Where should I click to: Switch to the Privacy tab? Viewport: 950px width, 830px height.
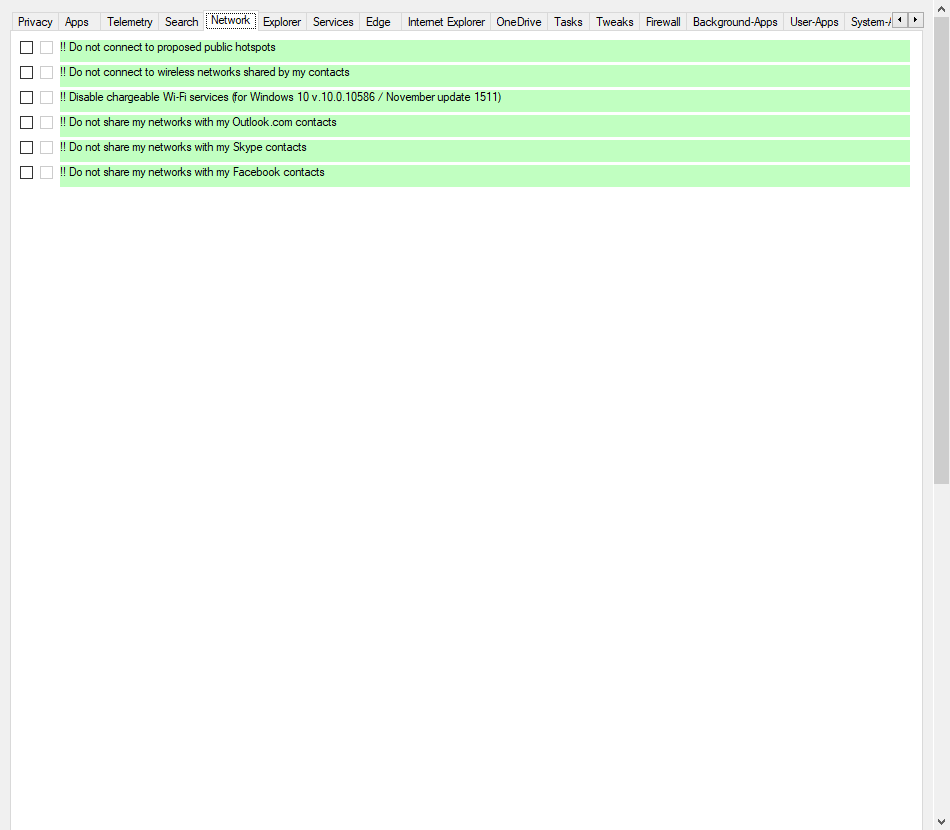coord(35,22)
